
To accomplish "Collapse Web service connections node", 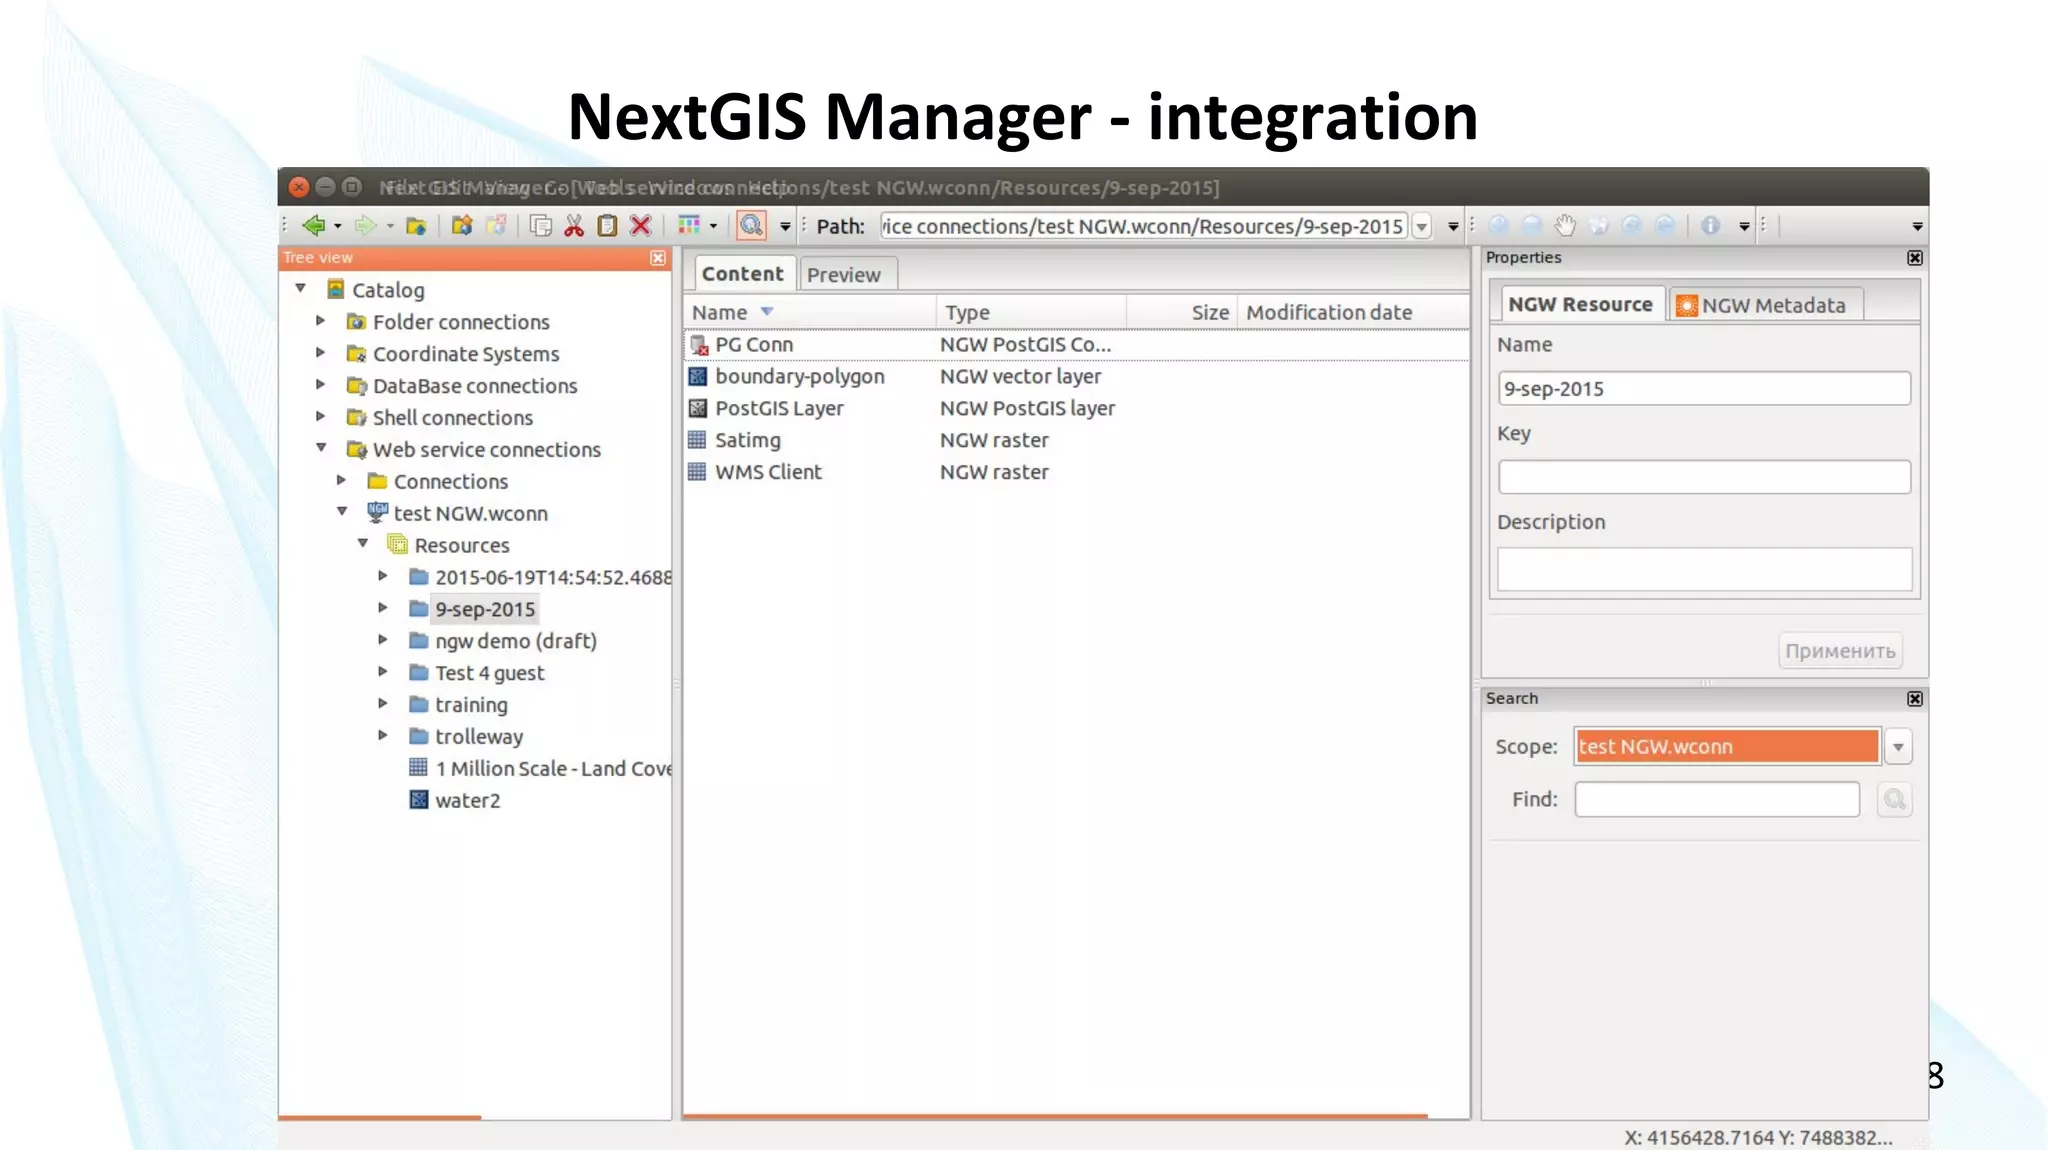I will pos(321,448).
